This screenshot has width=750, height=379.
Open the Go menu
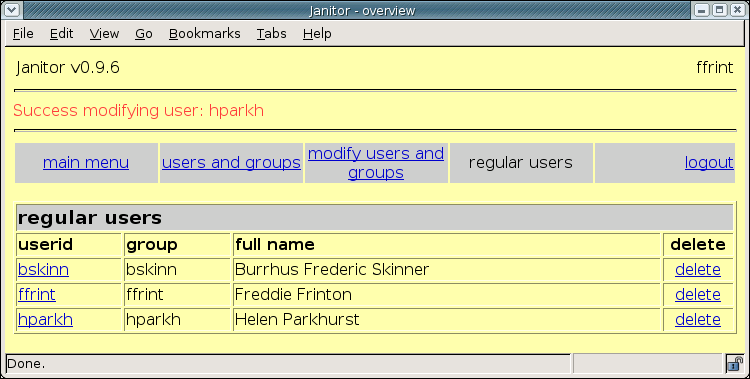(143, 33)
